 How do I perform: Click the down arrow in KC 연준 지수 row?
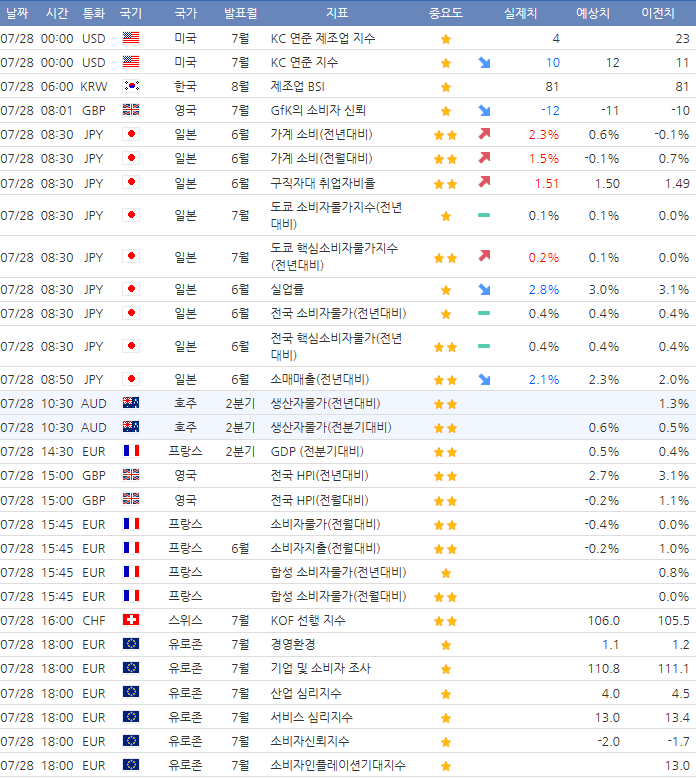(484, 63)
